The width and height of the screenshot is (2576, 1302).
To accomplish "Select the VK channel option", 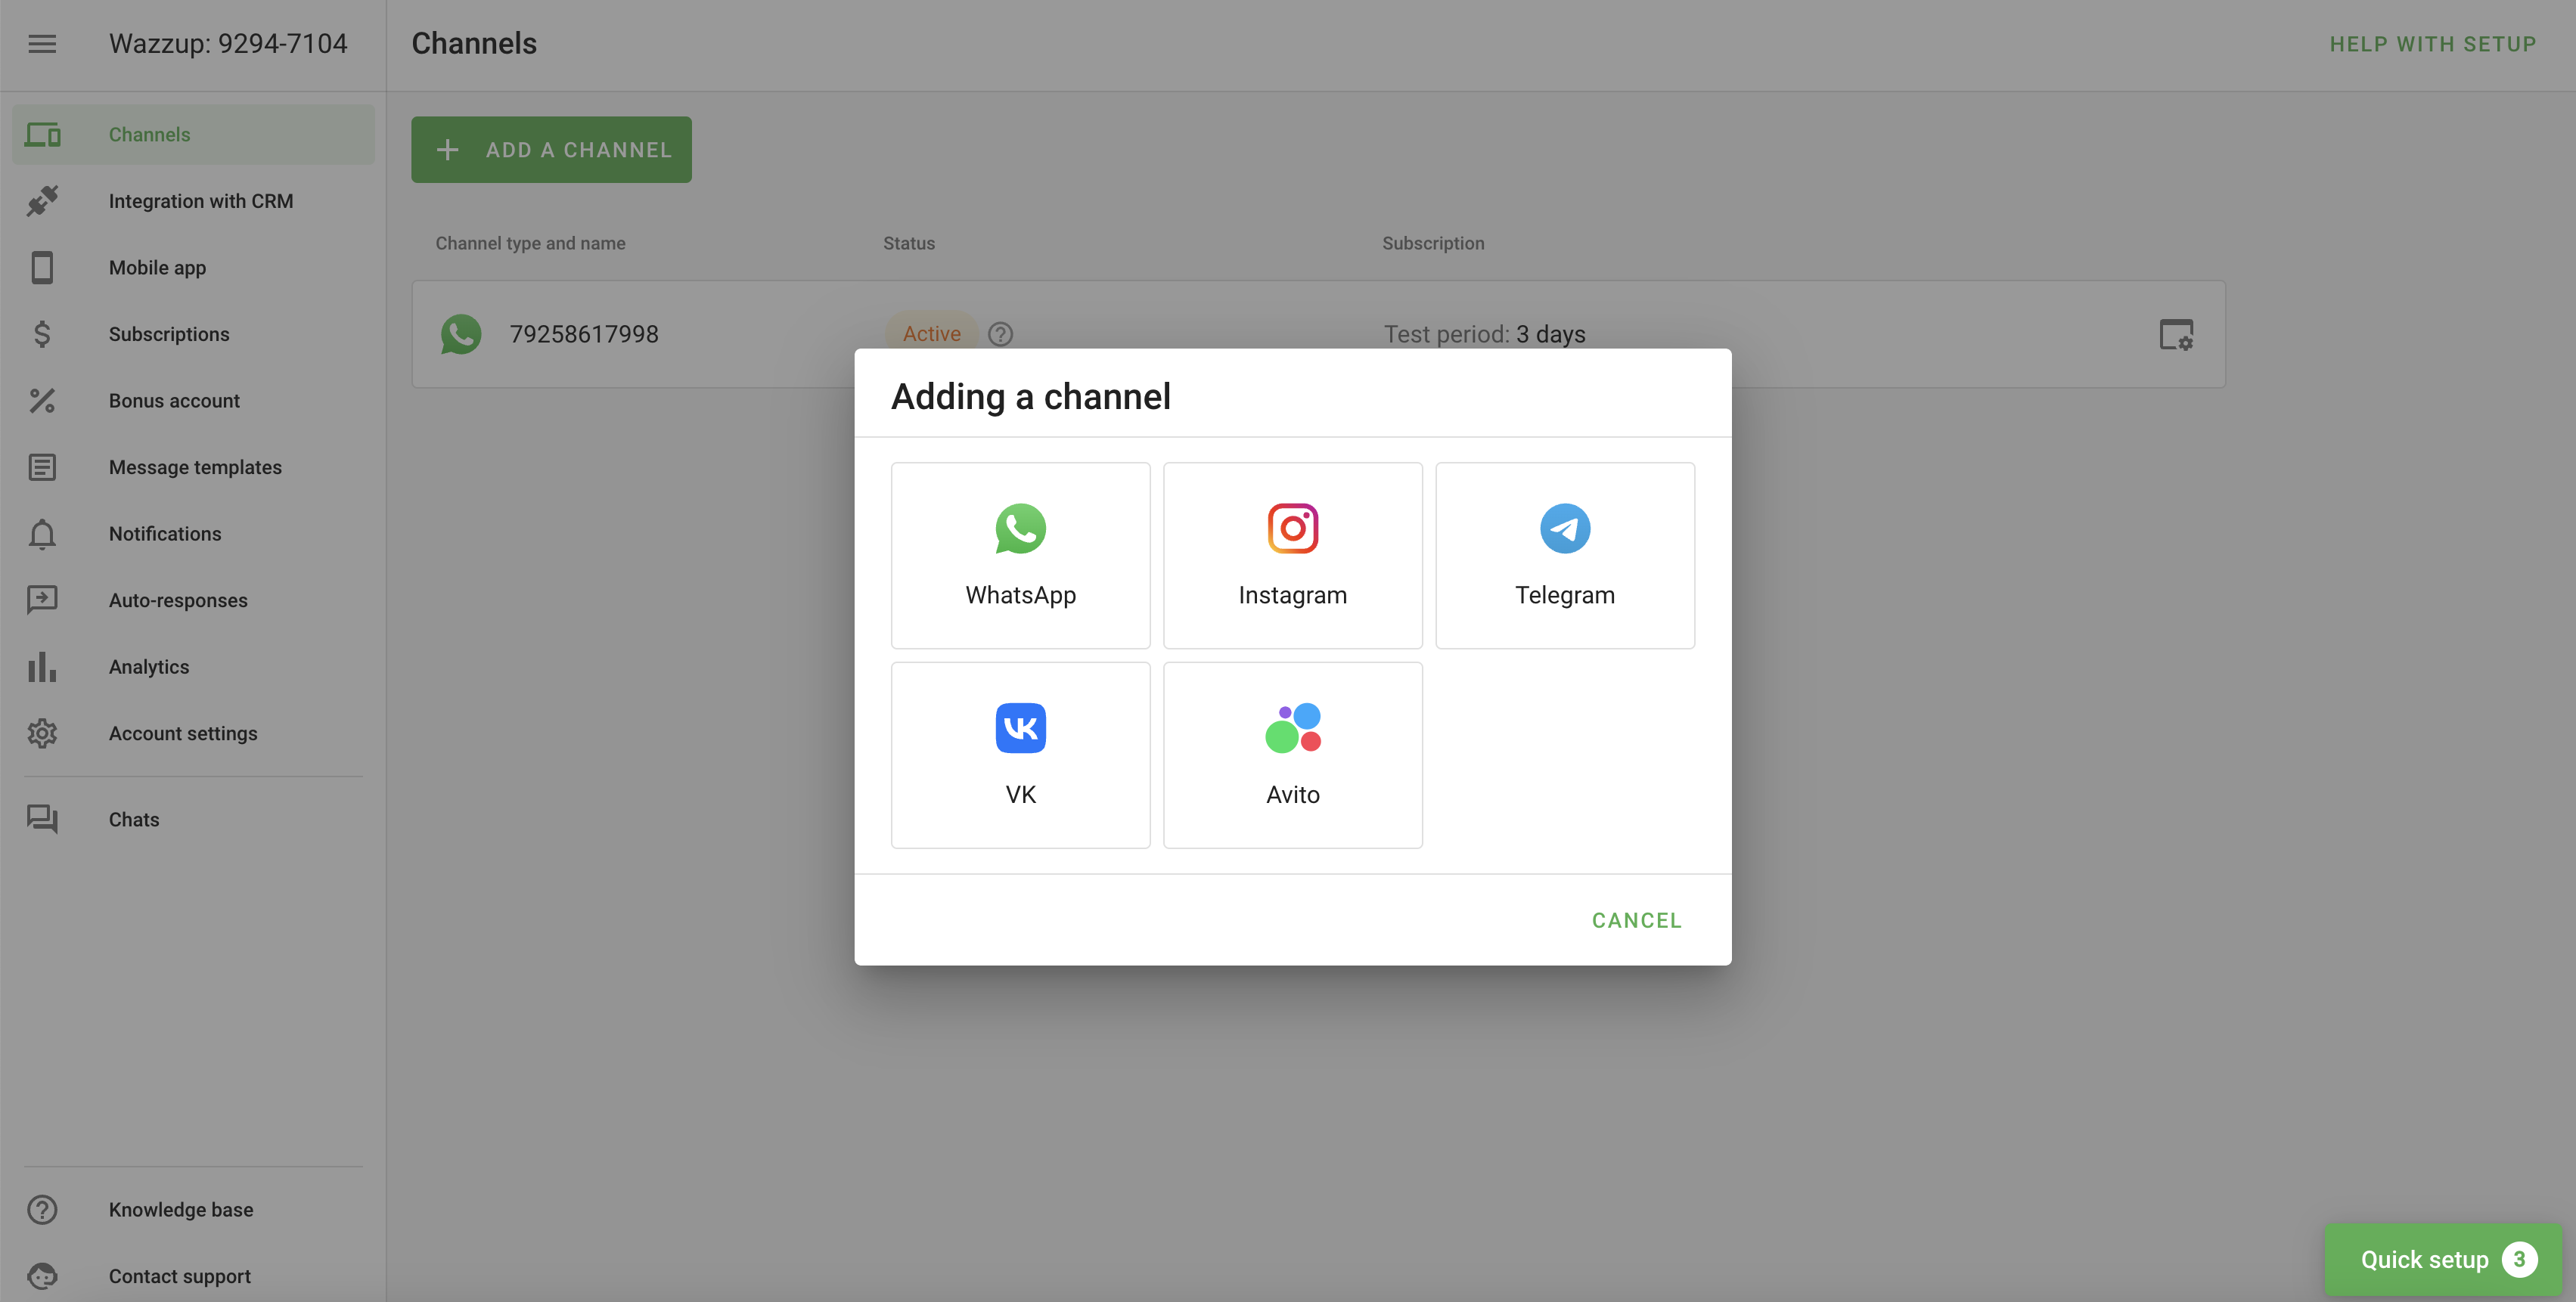I will pyautogui.click(x=1020, y=754).
